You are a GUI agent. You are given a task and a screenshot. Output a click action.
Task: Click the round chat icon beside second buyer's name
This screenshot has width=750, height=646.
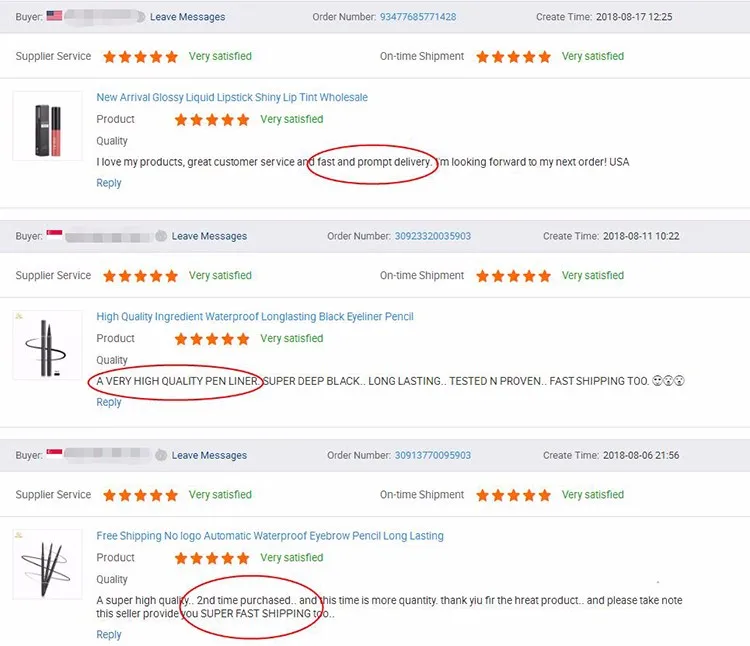161,236
